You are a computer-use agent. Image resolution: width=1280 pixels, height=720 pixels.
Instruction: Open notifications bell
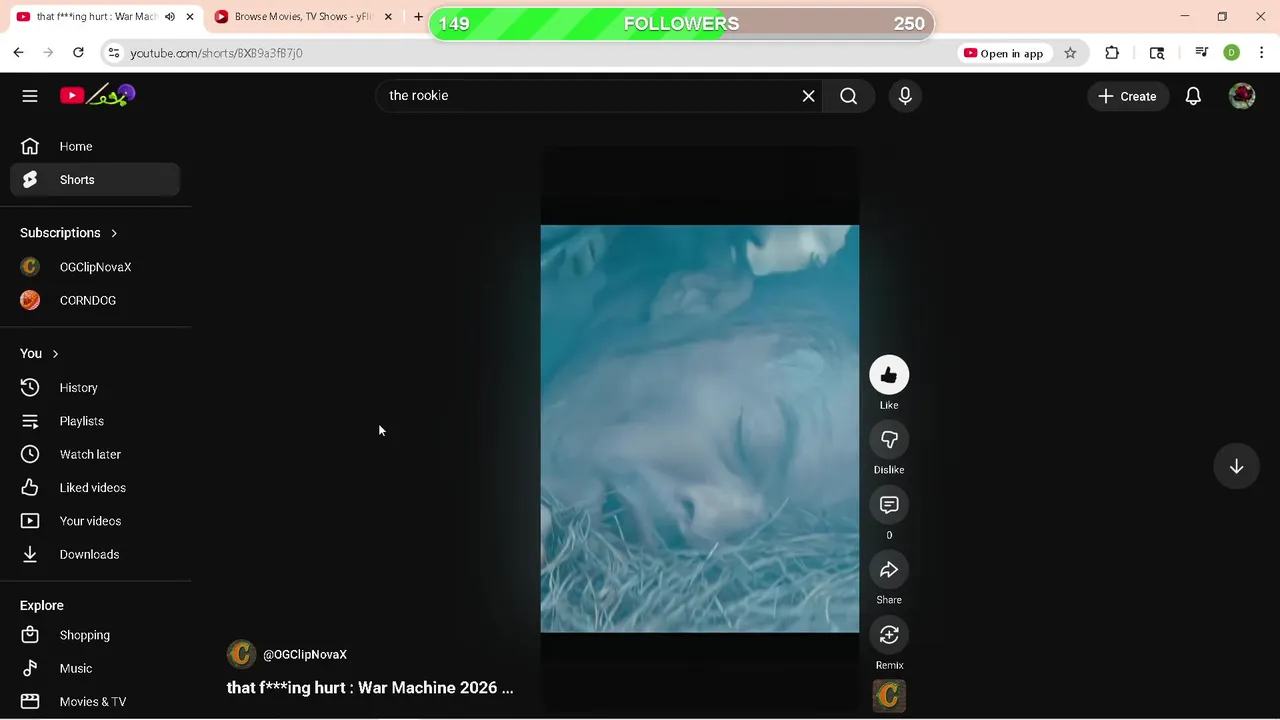[x=1193, y=96]
